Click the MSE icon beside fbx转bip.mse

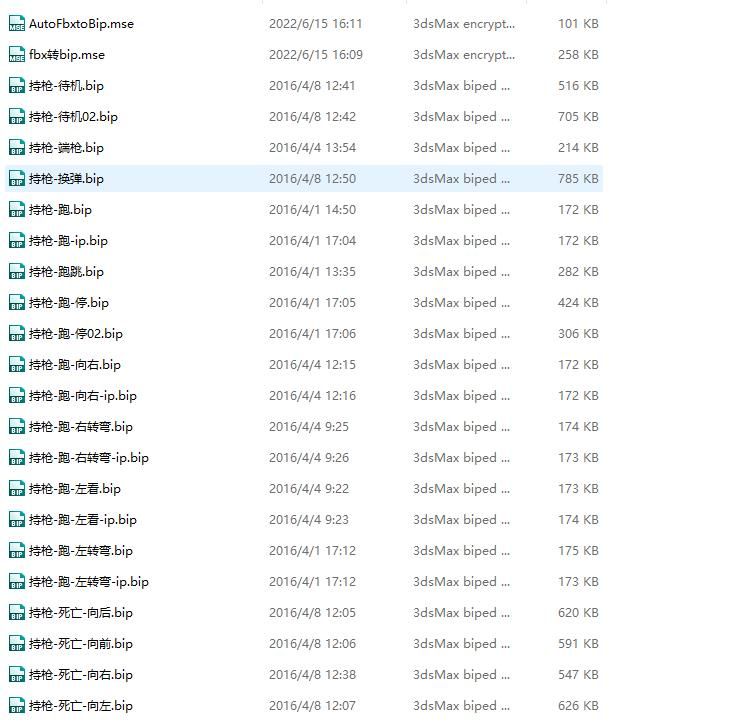pyautogui.click(x=16, y=55)
